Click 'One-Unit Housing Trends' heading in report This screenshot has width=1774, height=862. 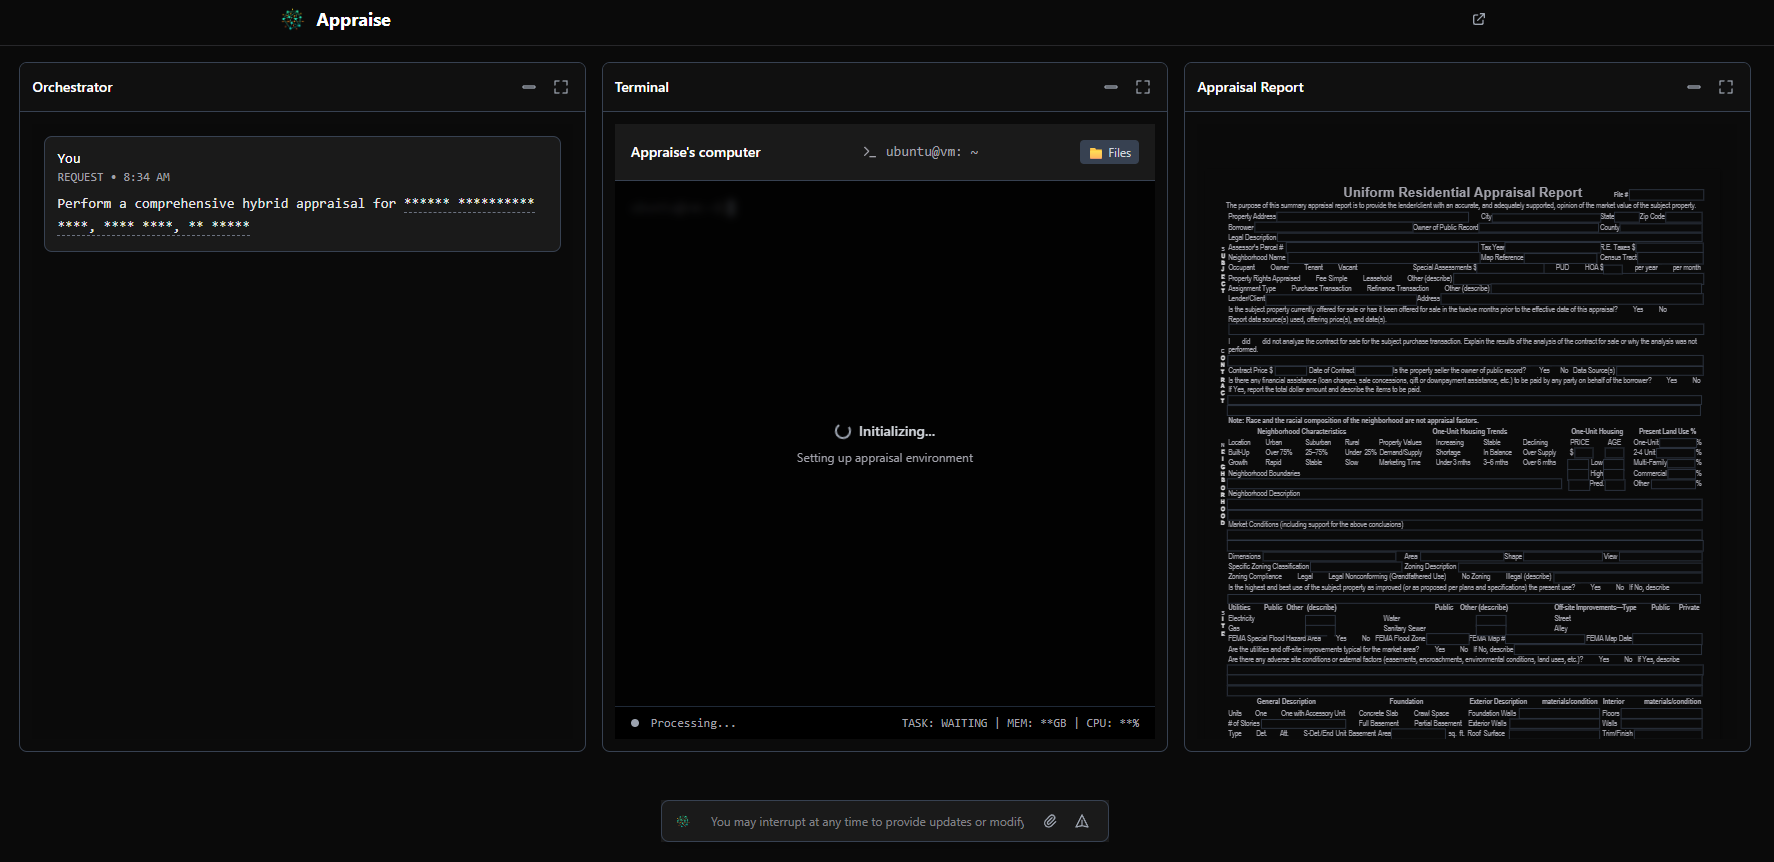1469,431
